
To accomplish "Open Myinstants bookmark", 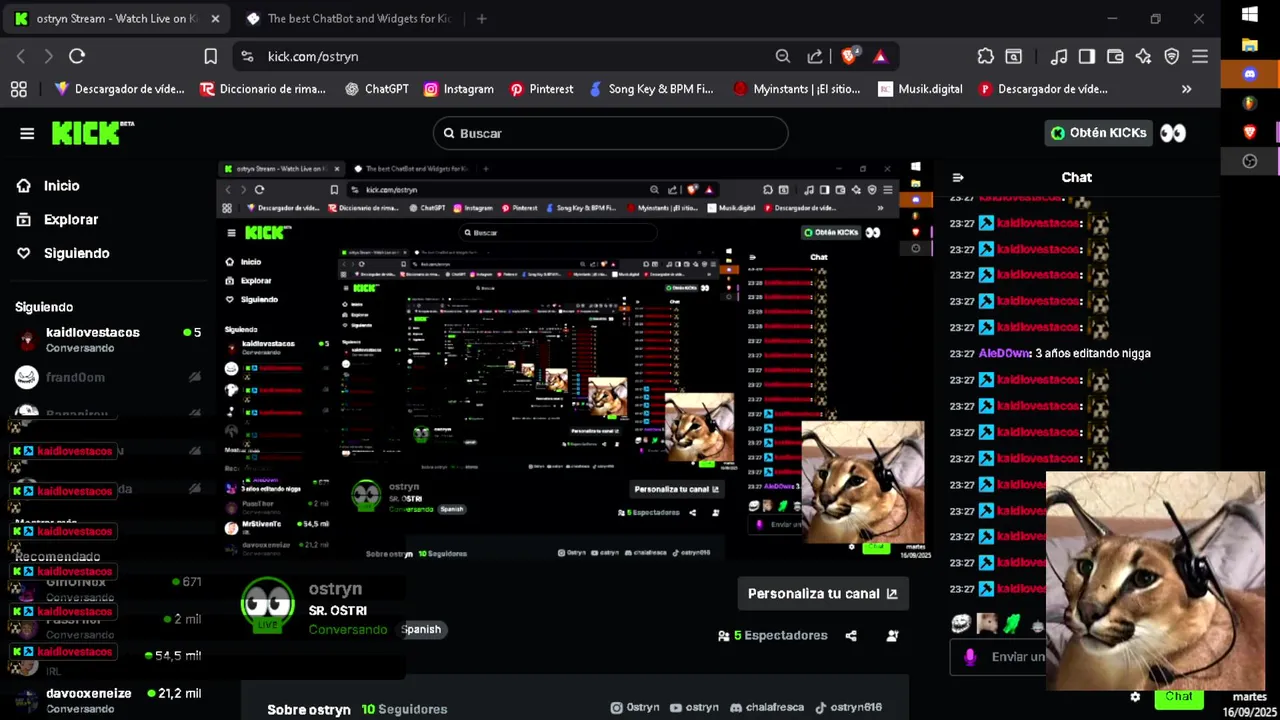I will (797, 89).
